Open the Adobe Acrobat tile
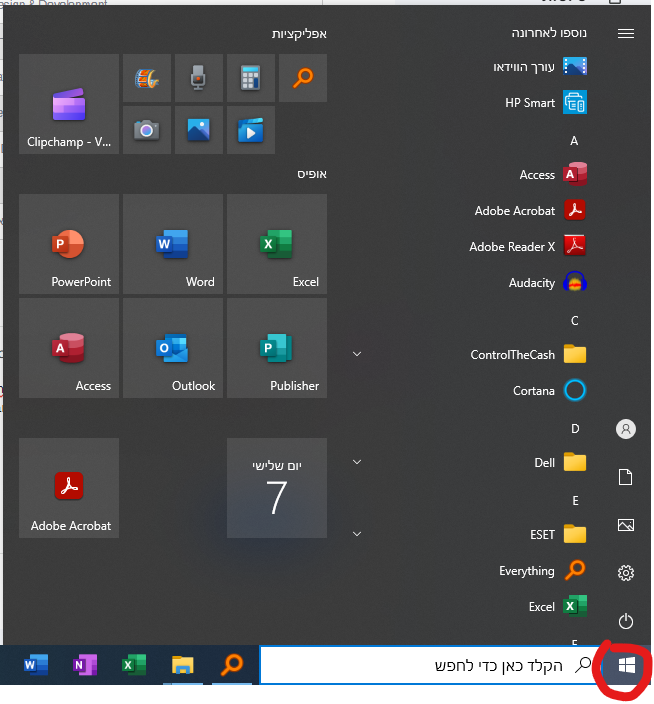654x704 pixels. (69, 488)
